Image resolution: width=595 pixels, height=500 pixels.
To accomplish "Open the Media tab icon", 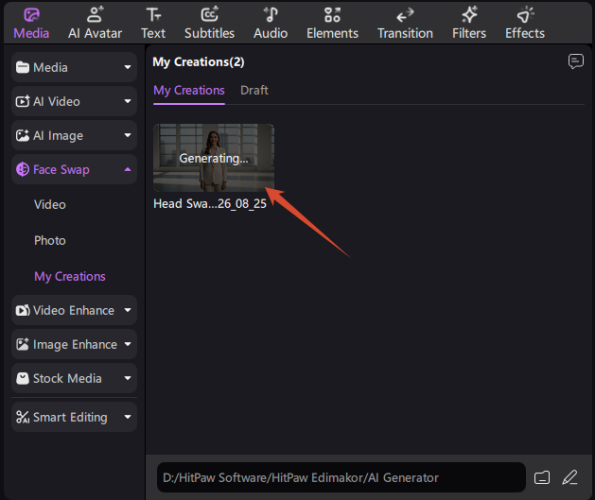I will pyautogui.click(x=31, y=15).
